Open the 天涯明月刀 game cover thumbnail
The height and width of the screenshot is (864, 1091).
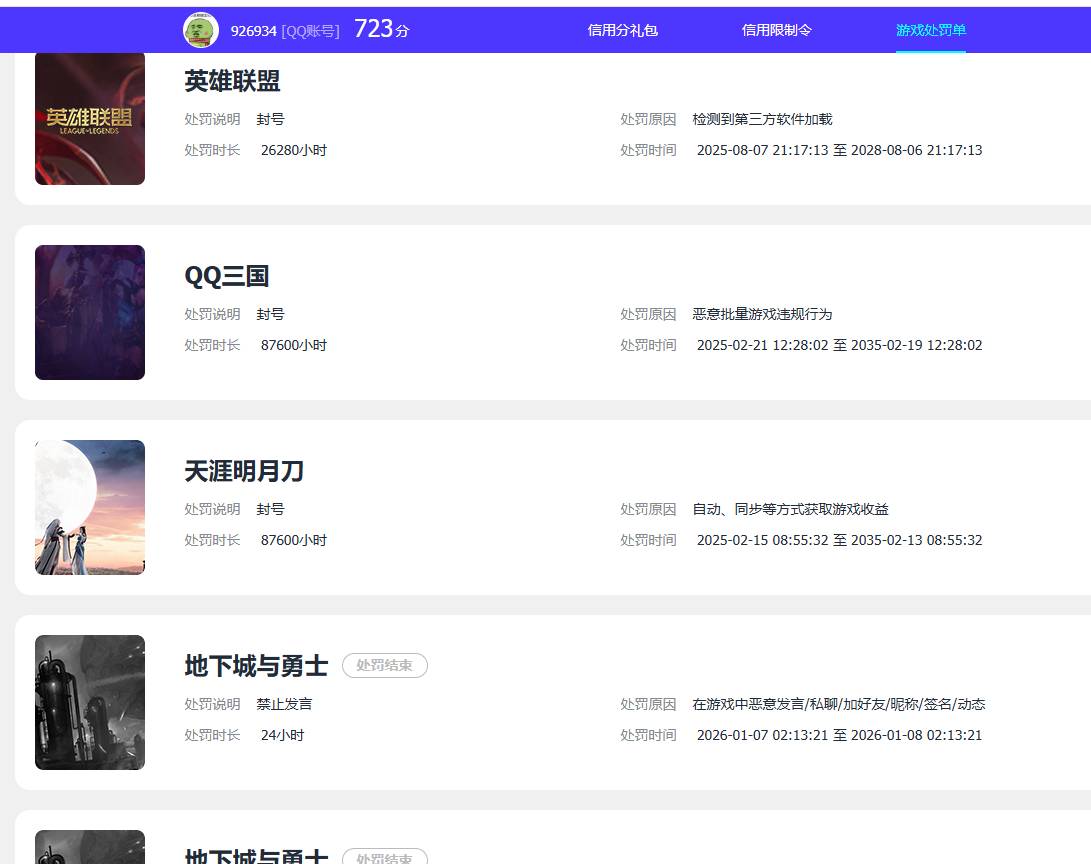90,507
